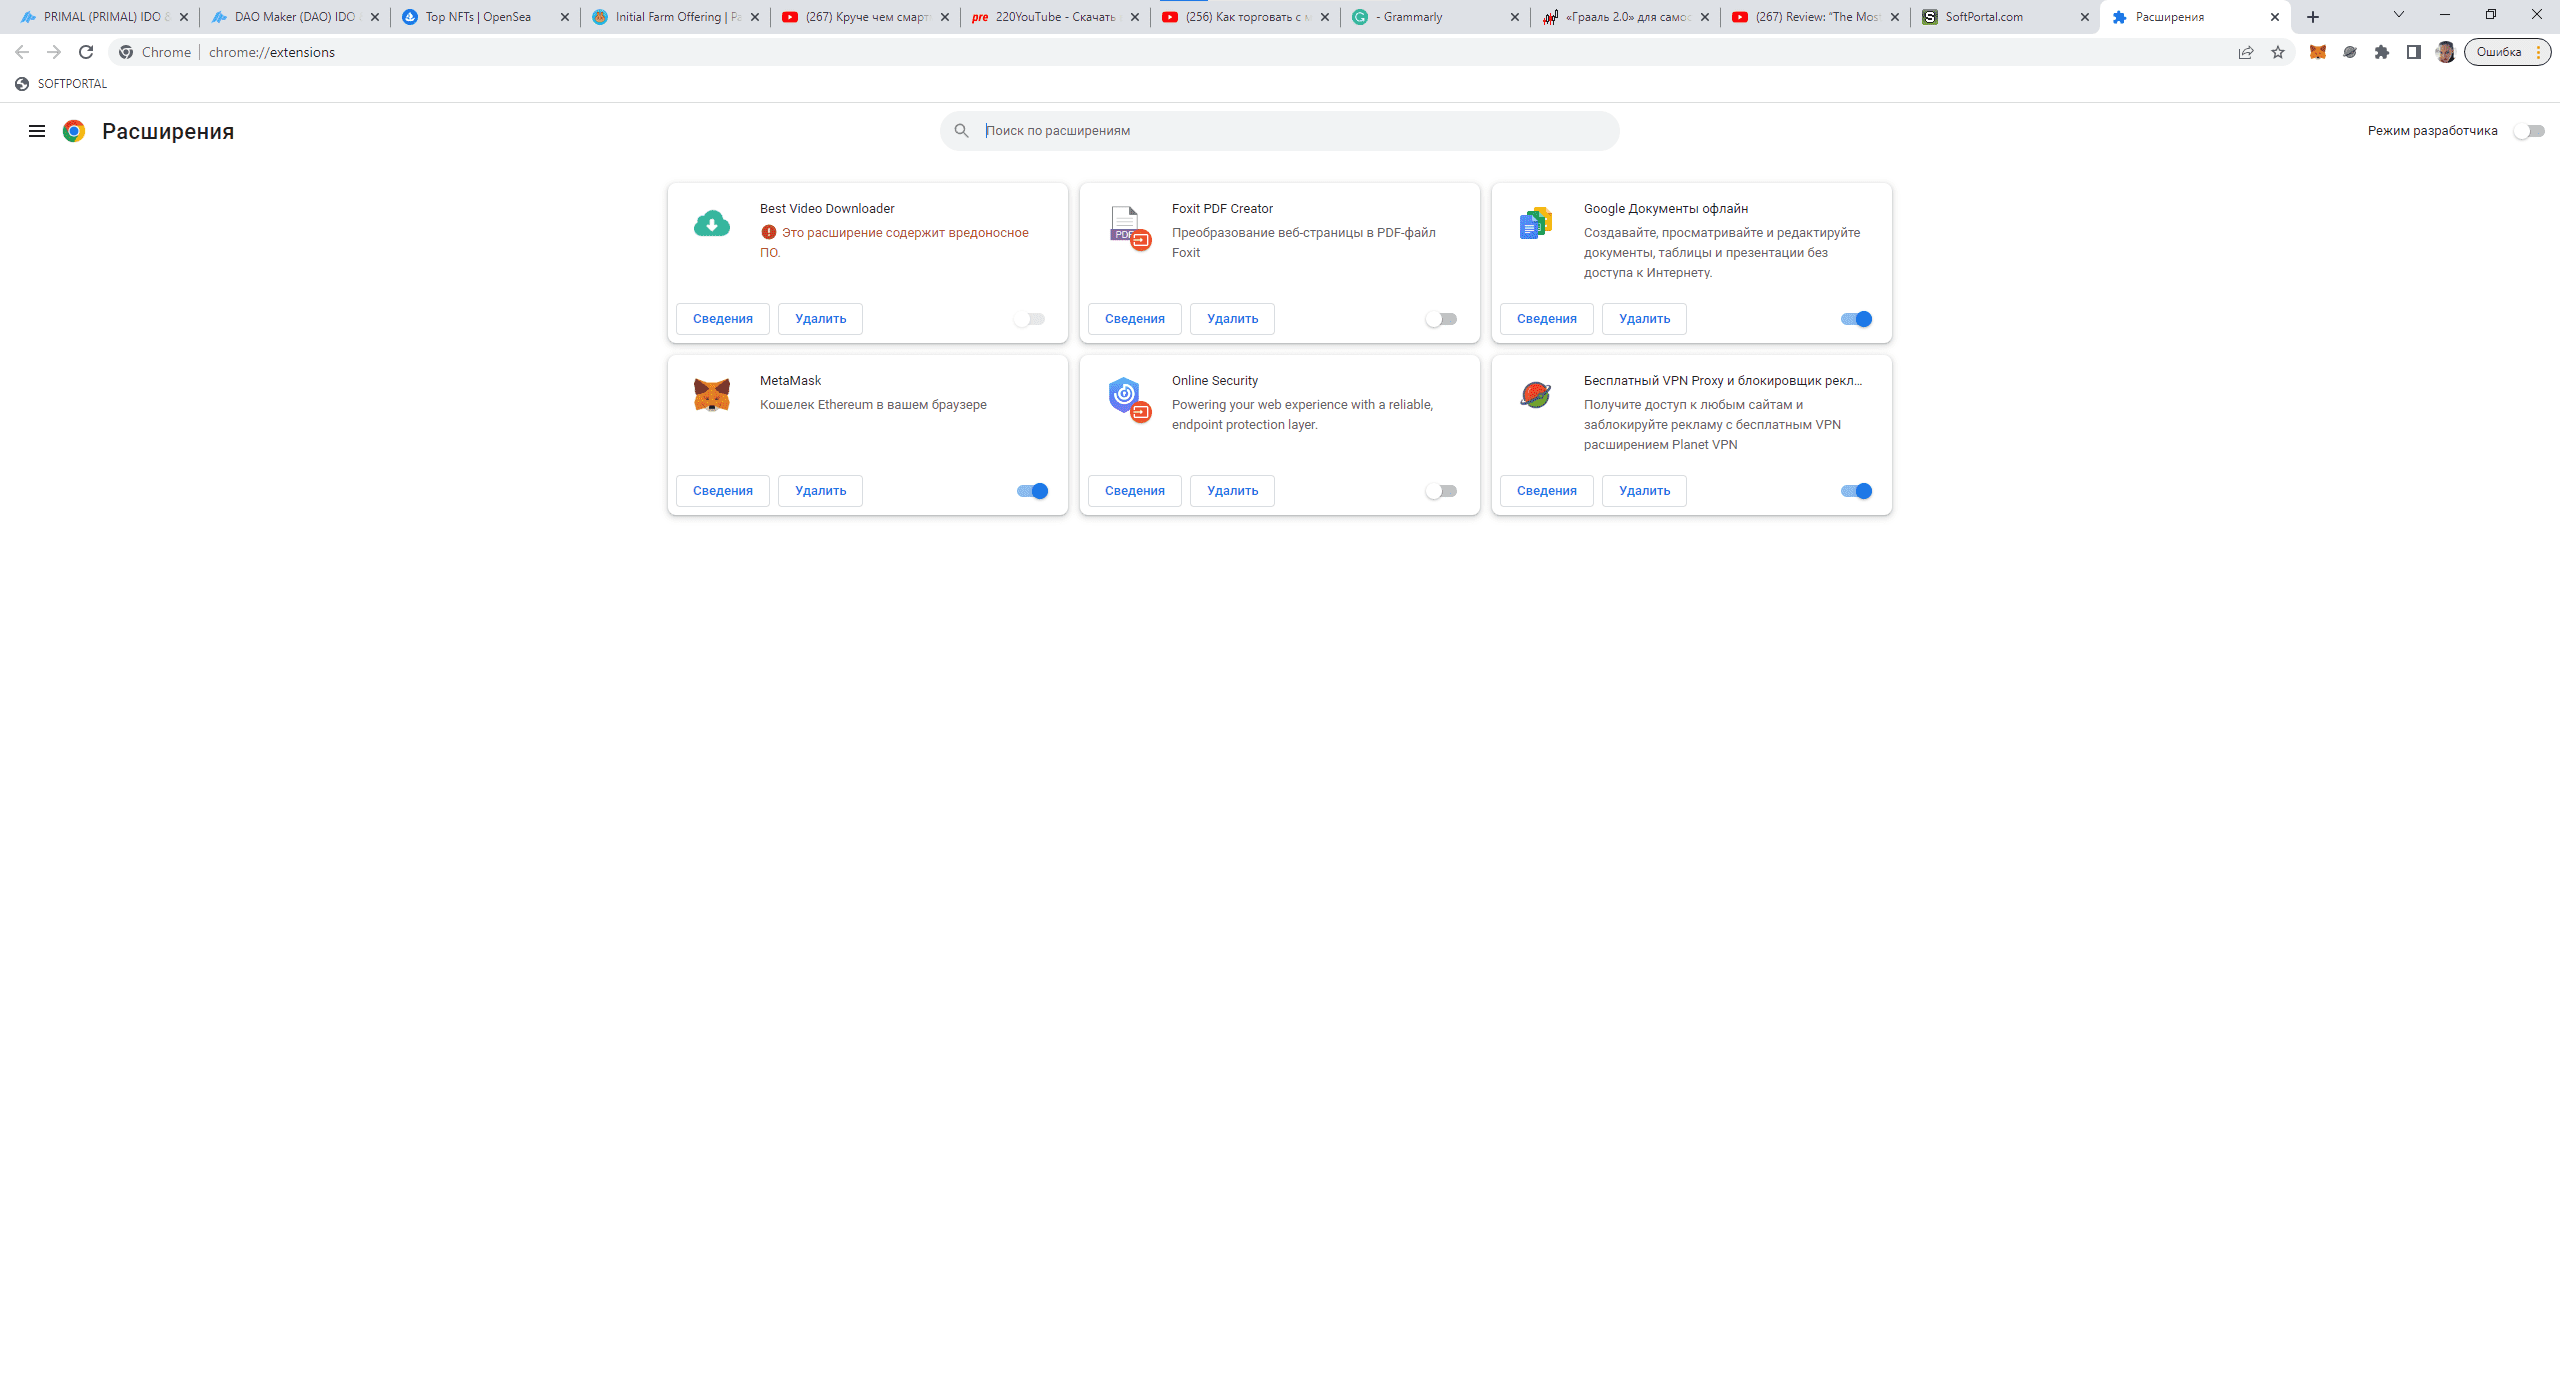2560x1399 pixels.
Task: Open Сведения for Online Security
Action: click(1134, 491)
